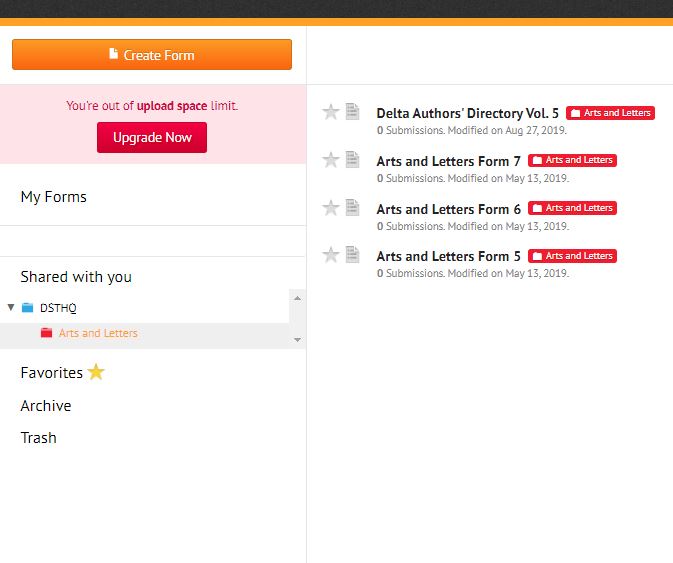Open Arts and Letters Form 6 title
The height and width of the screenshot is (563, 673).
(449, 209)
